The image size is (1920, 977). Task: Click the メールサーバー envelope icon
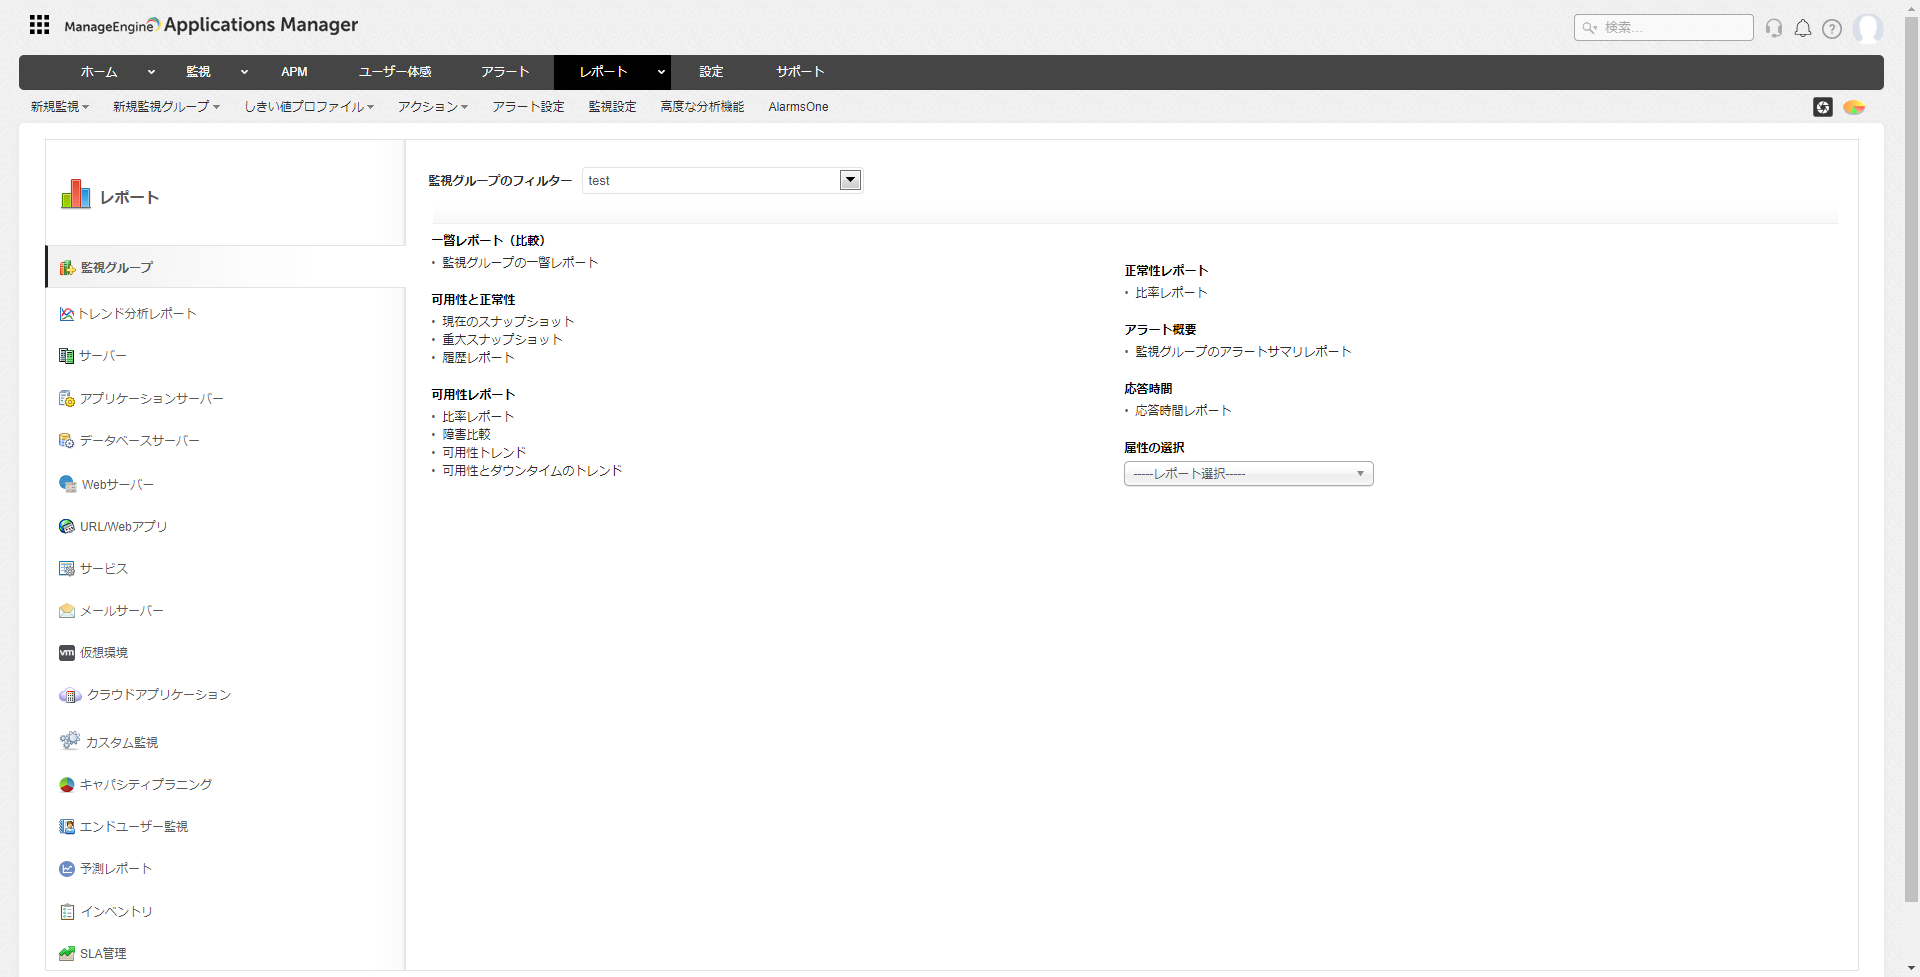pos(67,611)
